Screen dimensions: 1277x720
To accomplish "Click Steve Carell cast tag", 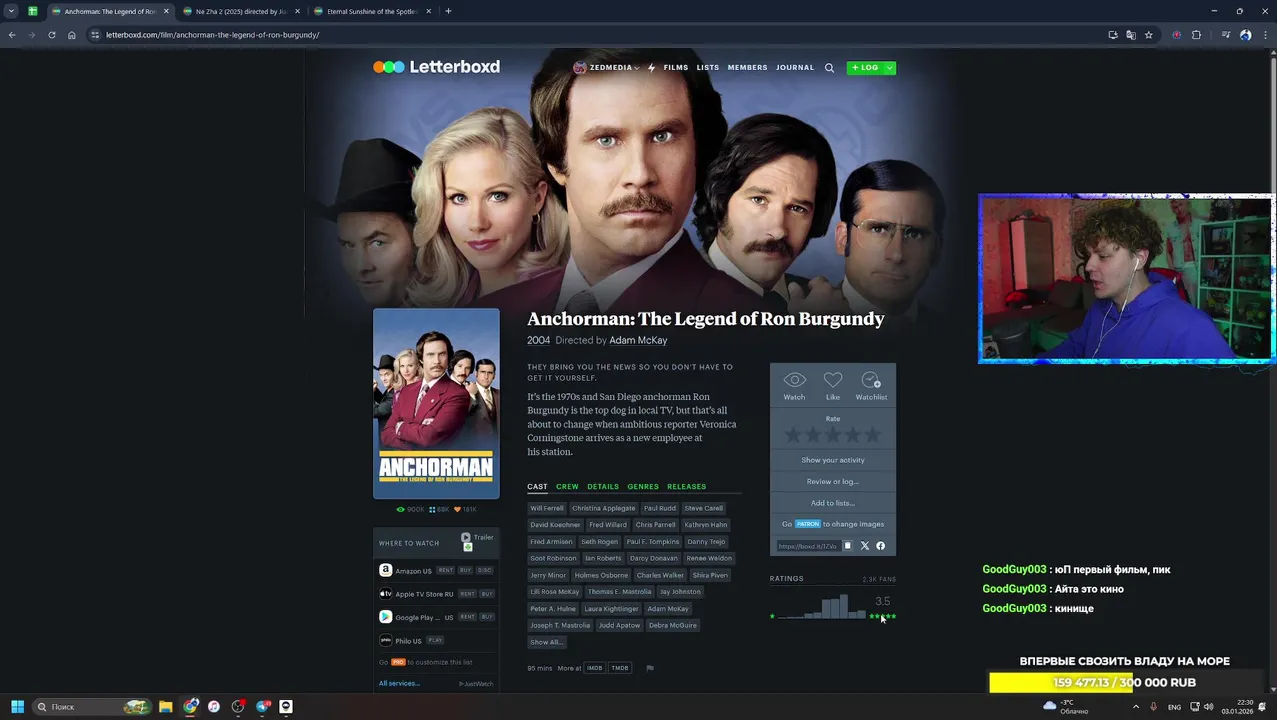I will pyautogui.click(x=704, y=508).
